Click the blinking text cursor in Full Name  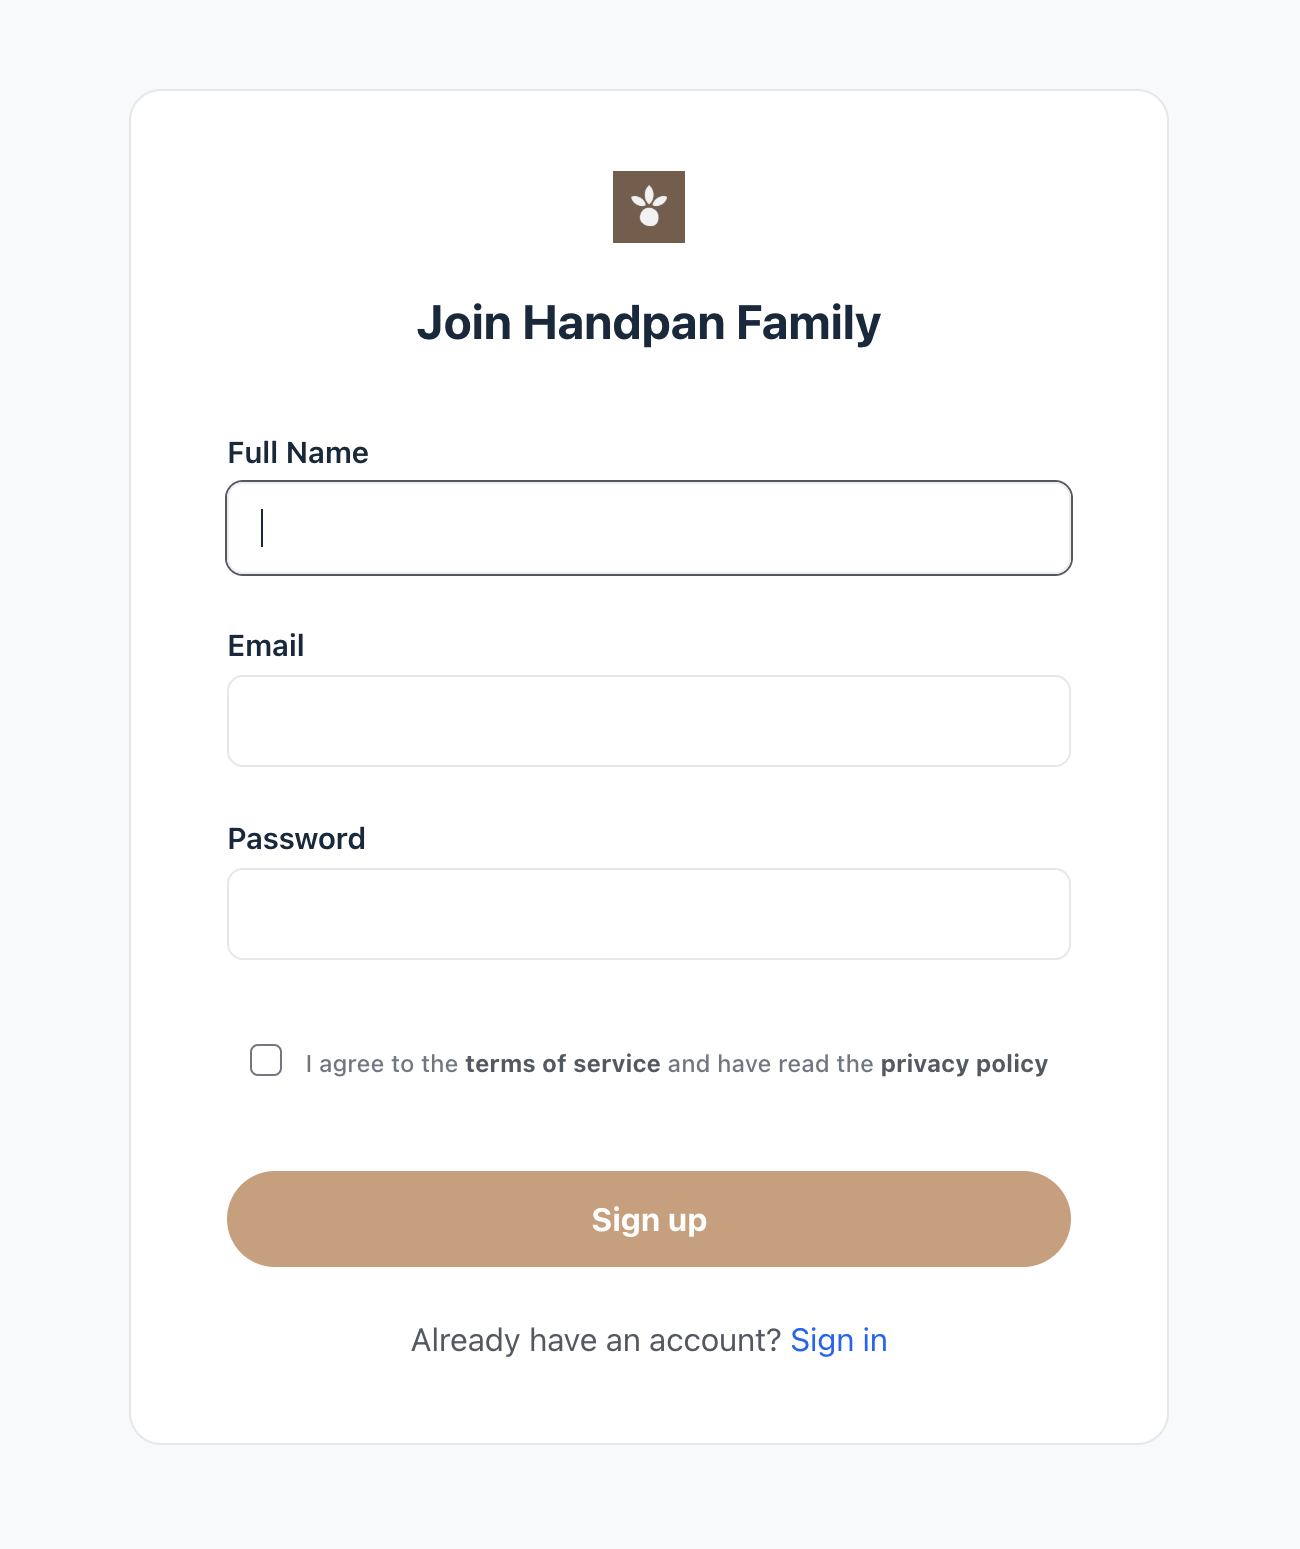262,528
